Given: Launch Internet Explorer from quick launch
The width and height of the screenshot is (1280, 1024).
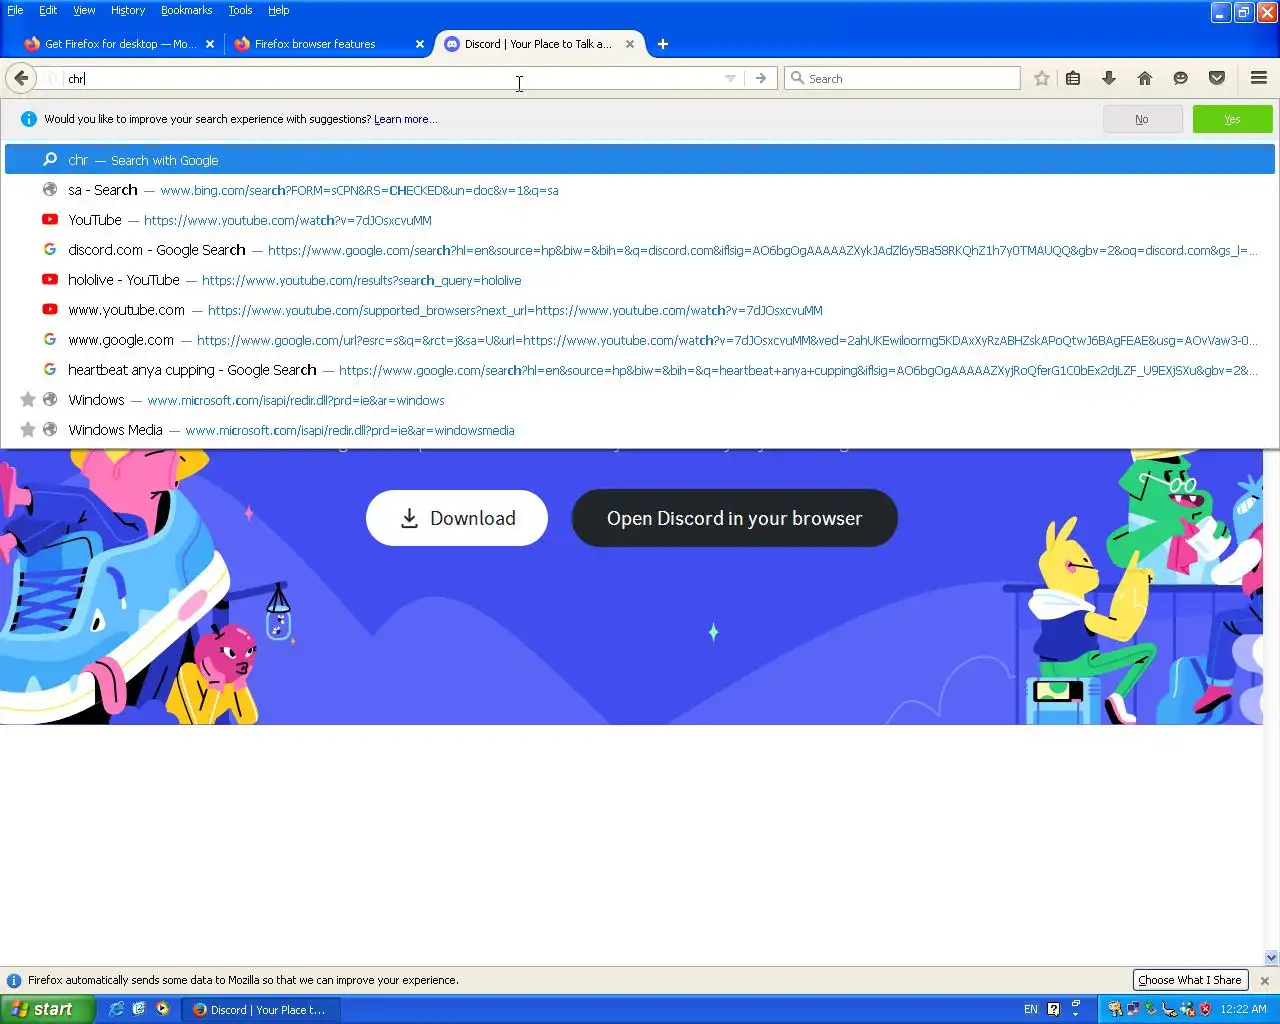Looking at the screenshot, I should [x=117, y=1009].
